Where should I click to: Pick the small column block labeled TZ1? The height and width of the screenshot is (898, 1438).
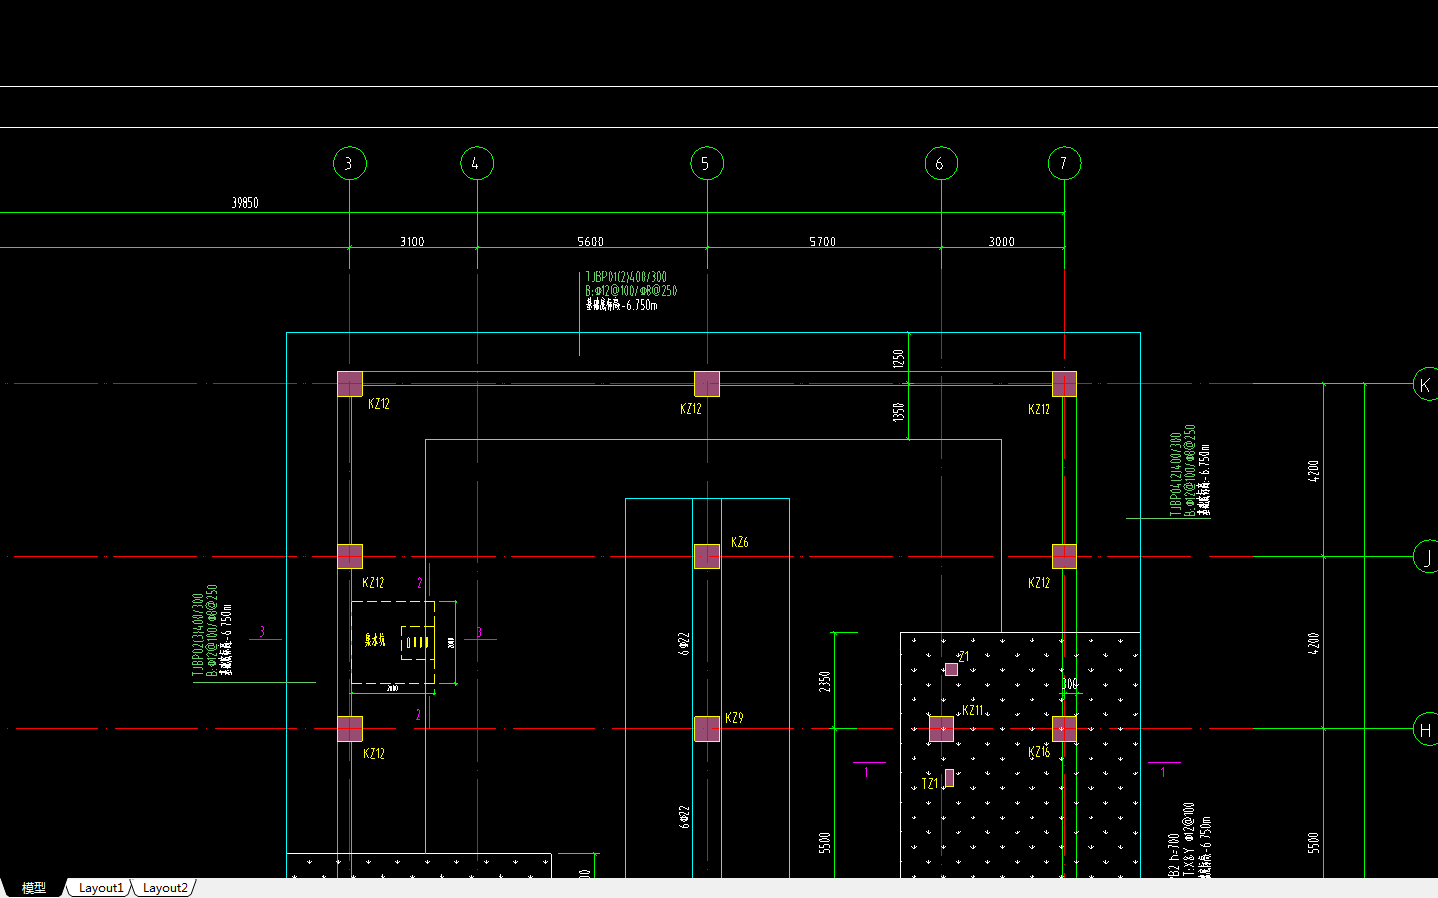tap(949, 777)
